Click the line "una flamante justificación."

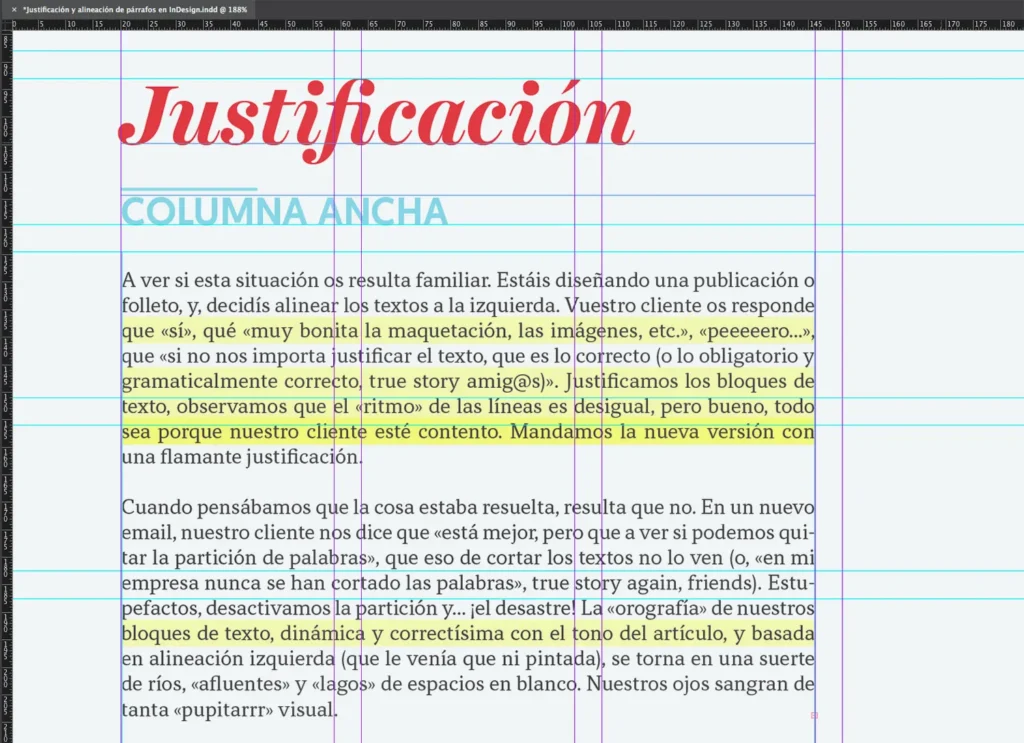241,458
